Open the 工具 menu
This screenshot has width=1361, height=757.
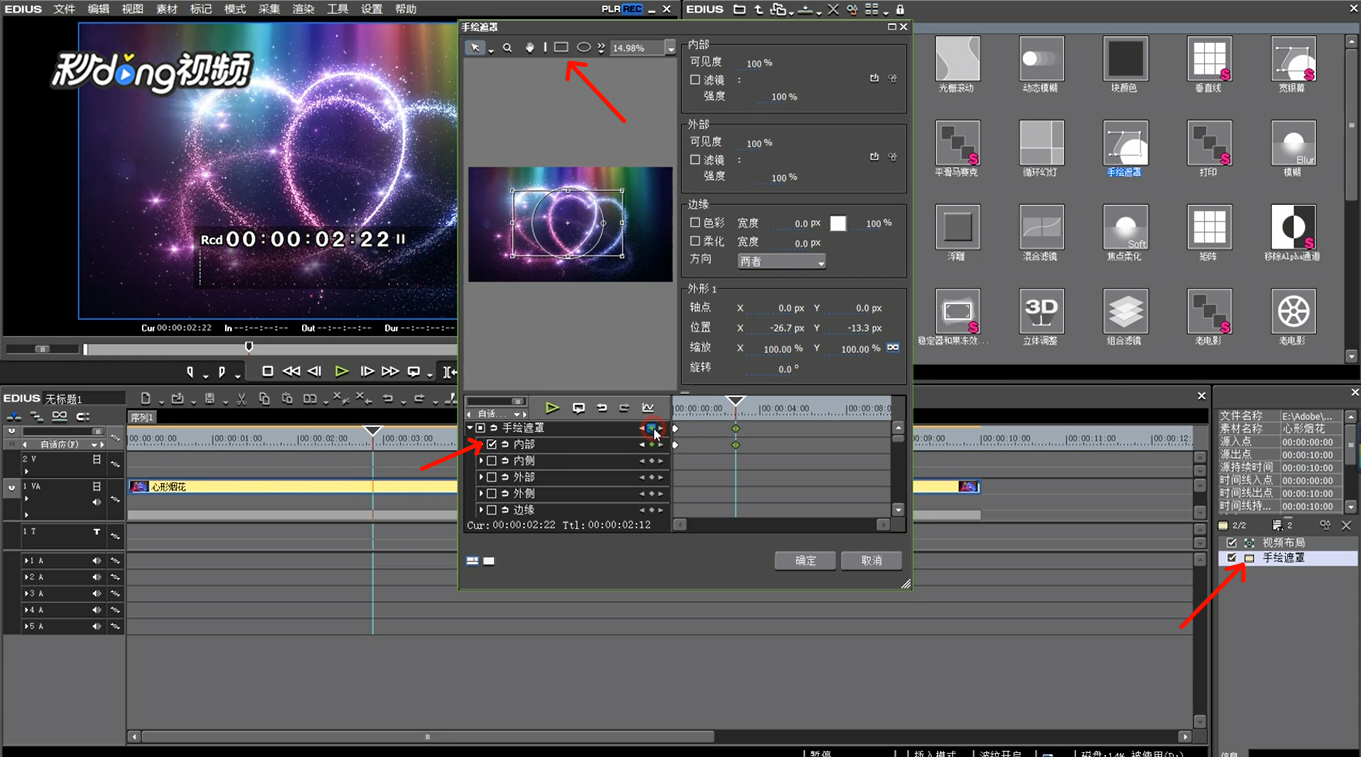pos(338,9)
